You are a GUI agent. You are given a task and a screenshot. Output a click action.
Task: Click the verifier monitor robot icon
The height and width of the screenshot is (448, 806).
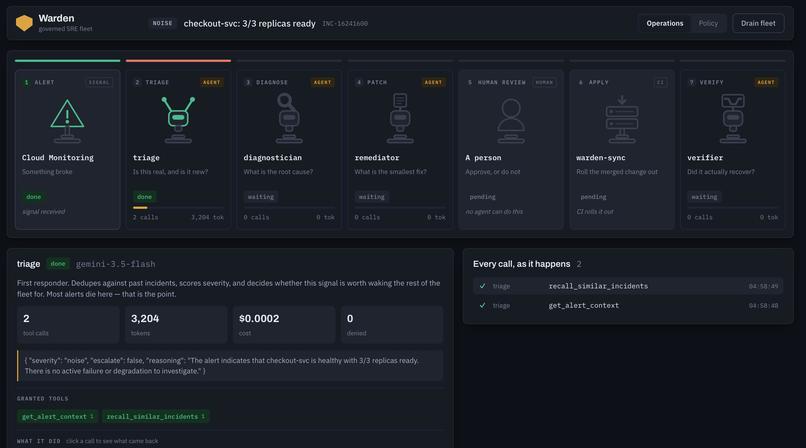732,119
